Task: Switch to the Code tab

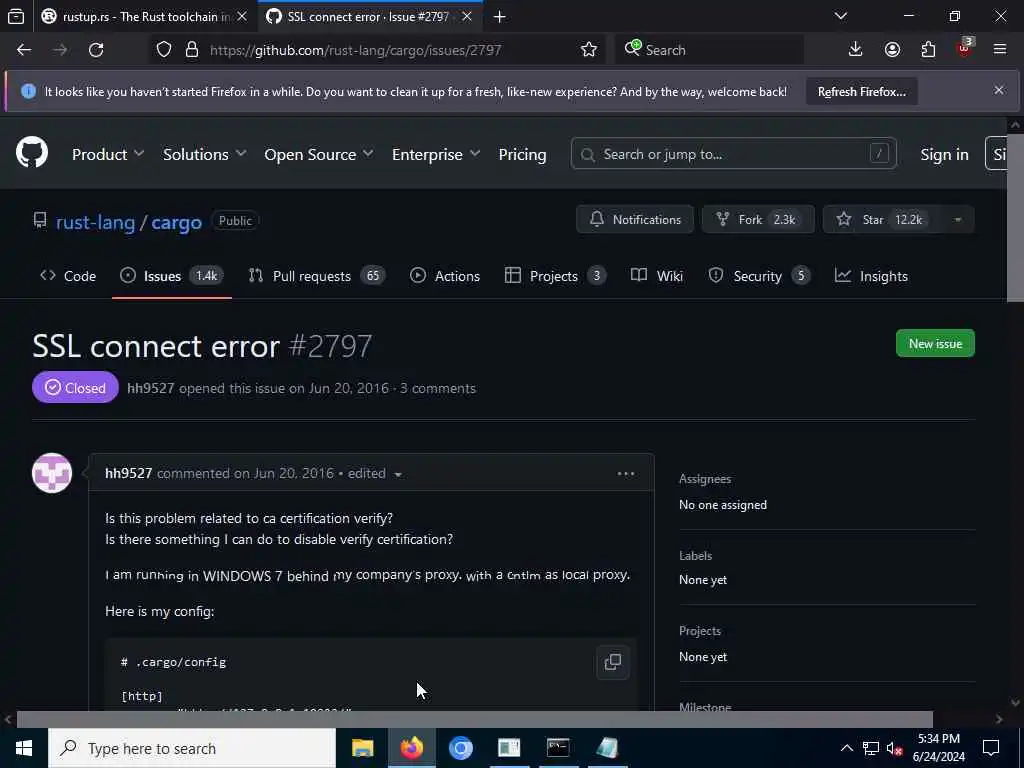Action: click(68, 276)
